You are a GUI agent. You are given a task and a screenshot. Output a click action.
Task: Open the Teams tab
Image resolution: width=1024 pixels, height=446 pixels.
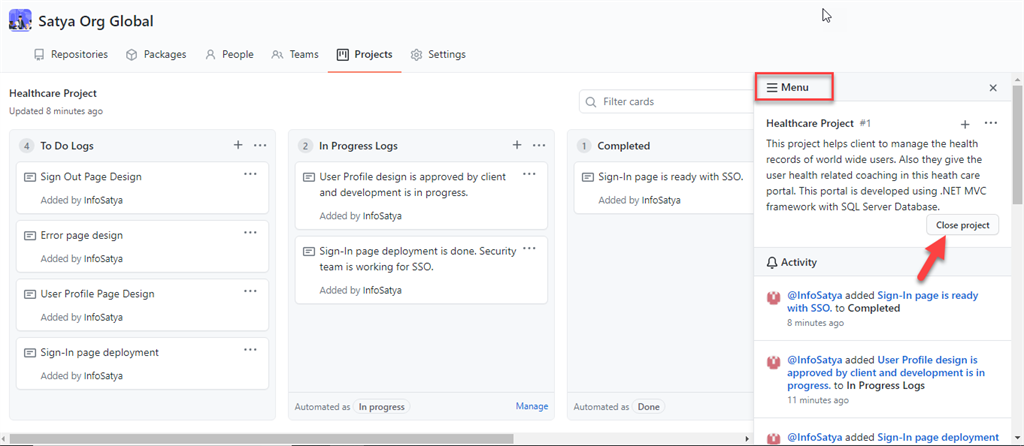pyautogui.click(x=295, y=54)
